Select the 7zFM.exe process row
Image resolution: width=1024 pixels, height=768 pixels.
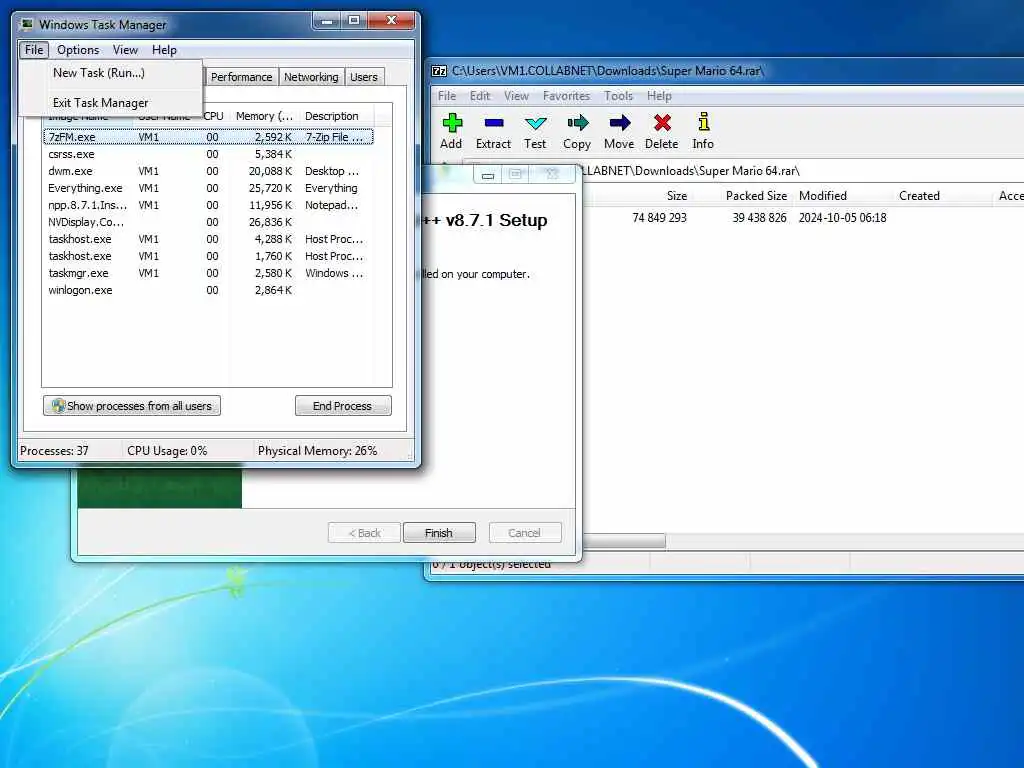(208, 137)
